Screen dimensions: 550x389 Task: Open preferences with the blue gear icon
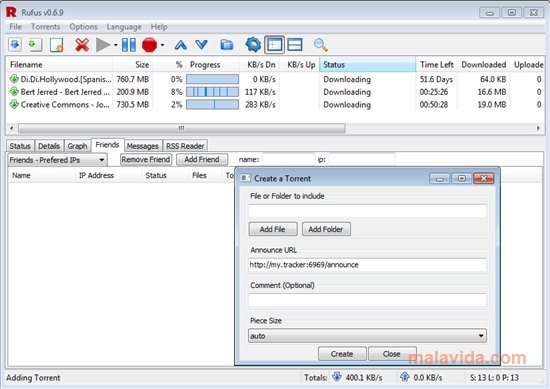[253, 45]
